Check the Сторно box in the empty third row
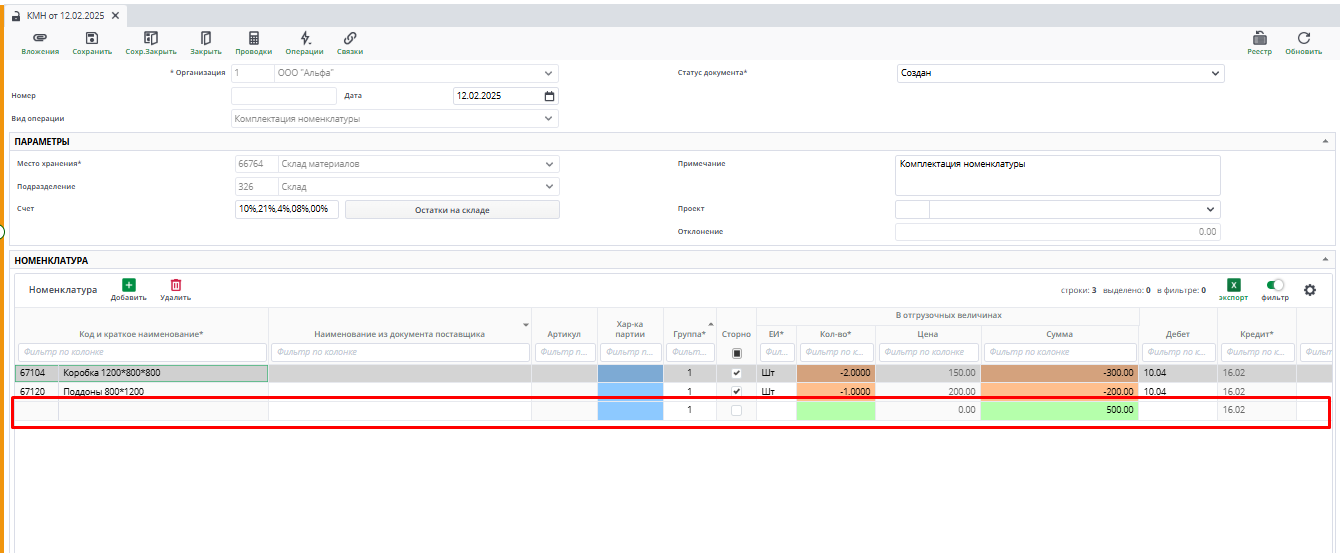Image resolution: width=1340 pixels, height=553 pixels. 737,410
